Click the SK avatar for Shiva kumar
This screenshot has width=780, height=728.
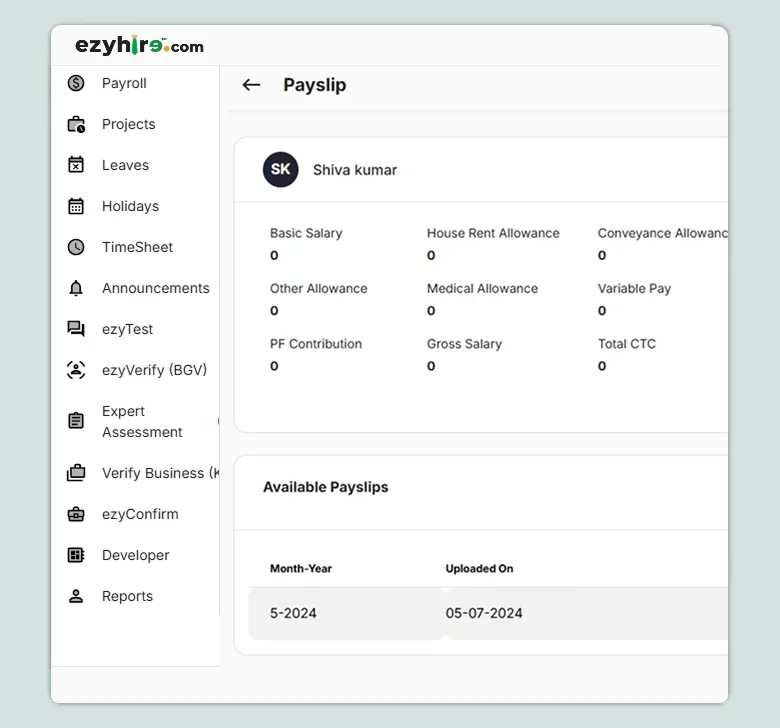(x=281, y=170)
